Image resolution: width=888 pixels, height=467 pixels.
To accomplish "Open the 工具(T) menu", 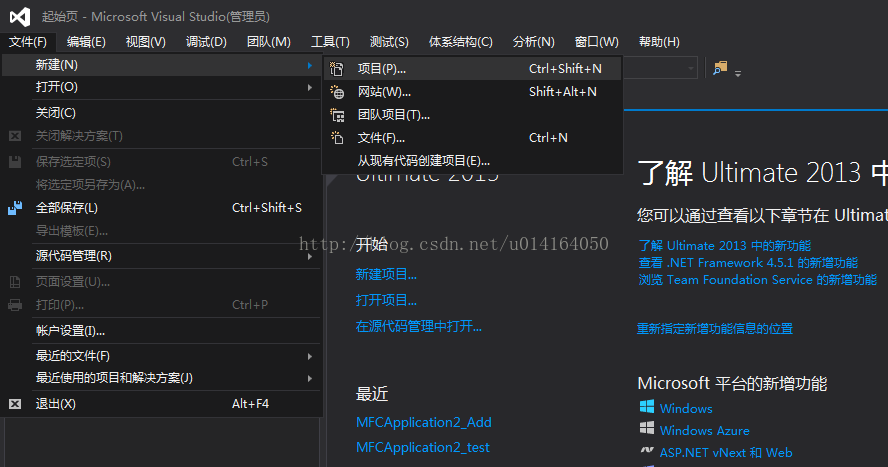I will pyautogui.click(x=330, y=42).
